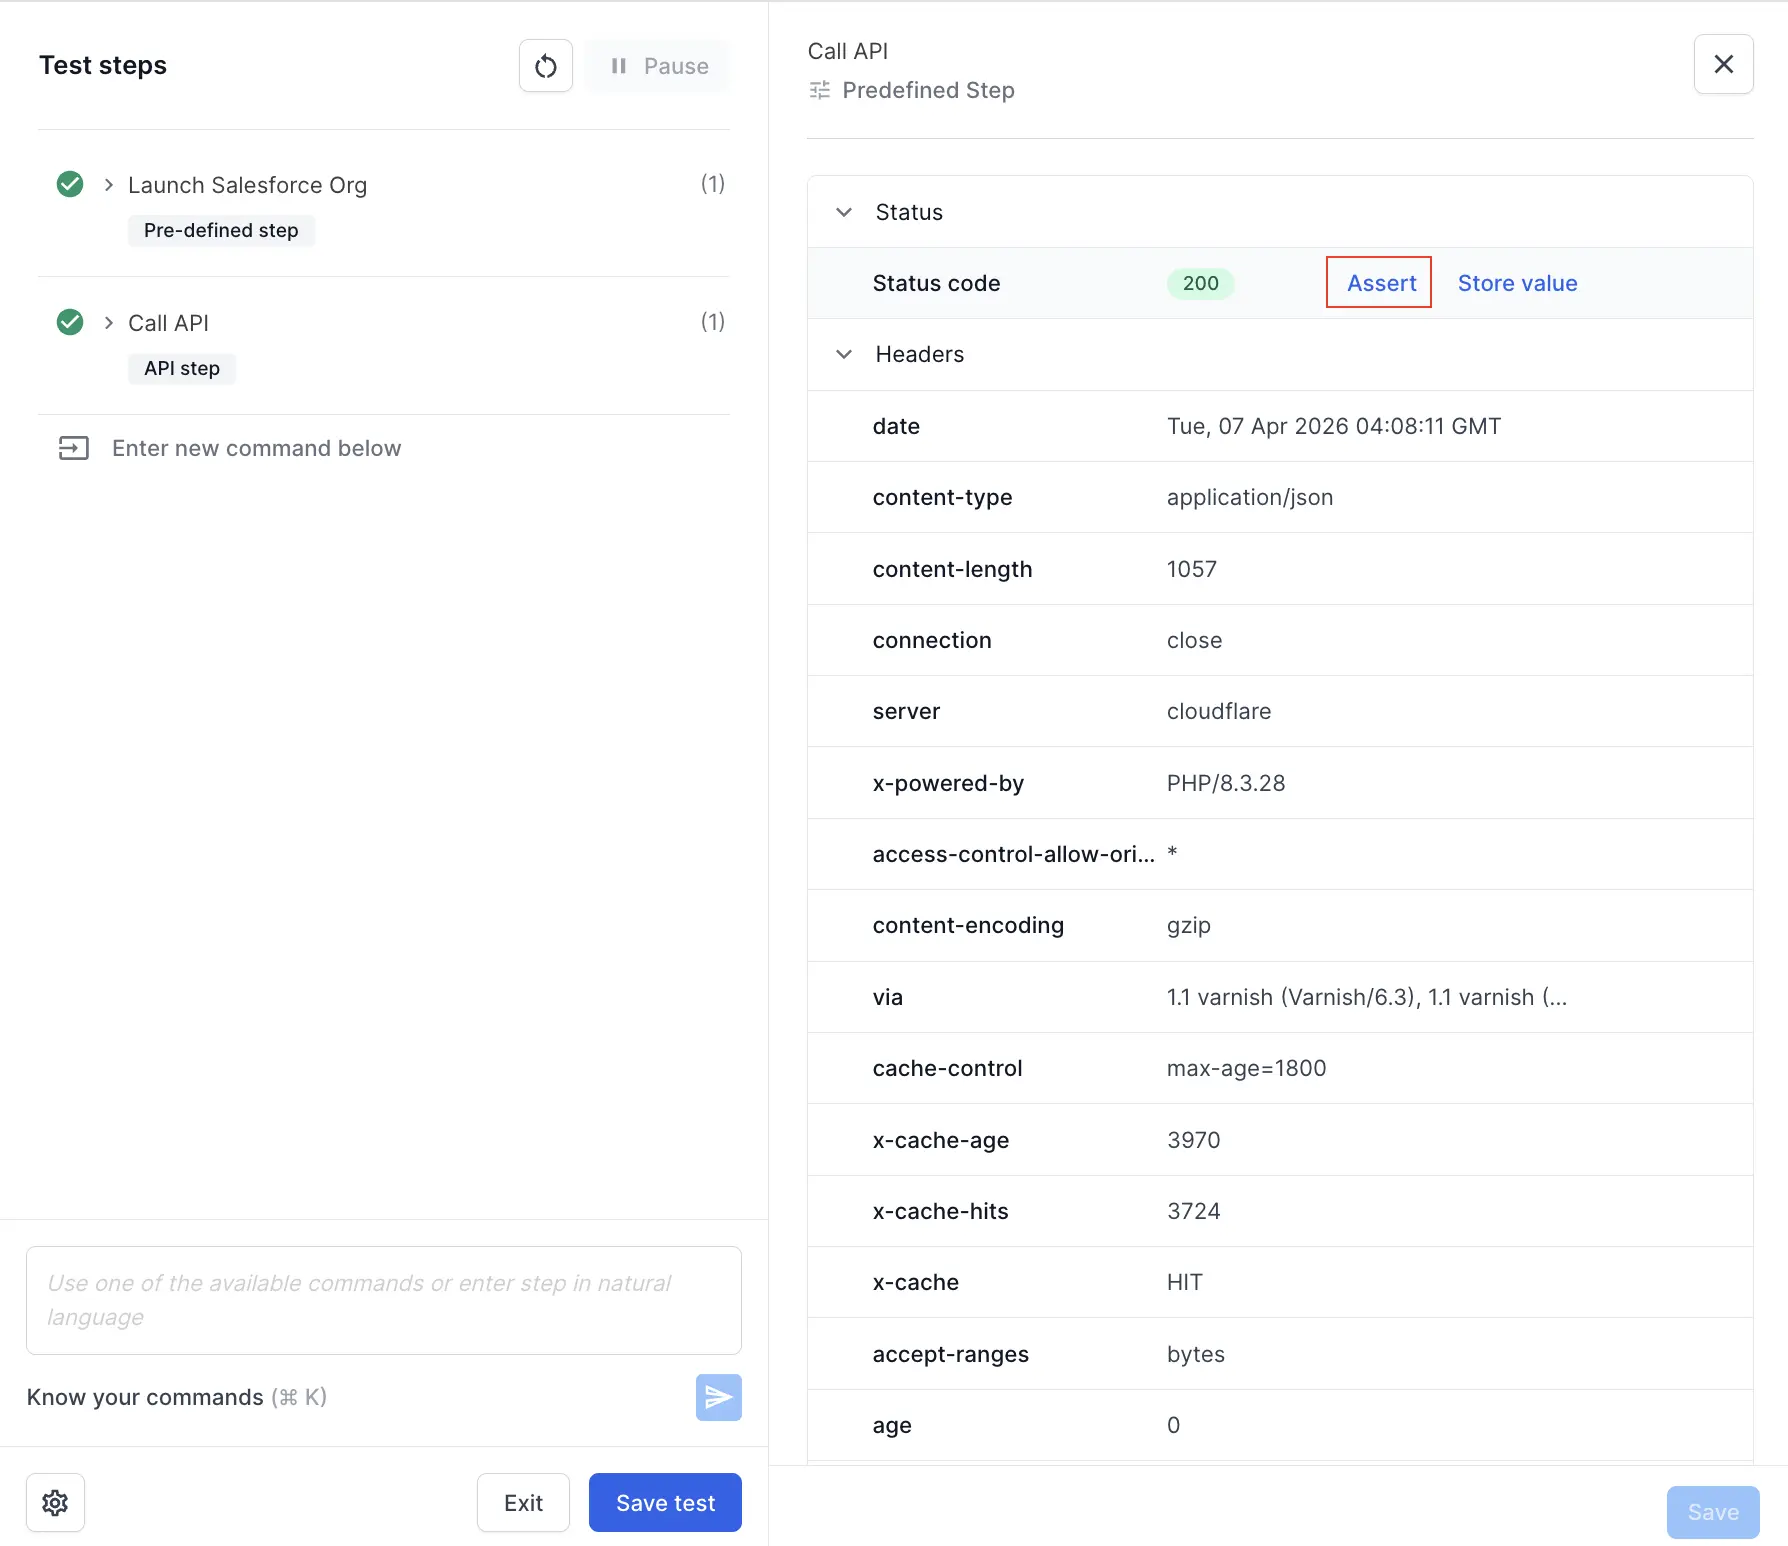Collapse the Headers section
Viewport: 1788px width, 1546px height.
pos(843,354)
